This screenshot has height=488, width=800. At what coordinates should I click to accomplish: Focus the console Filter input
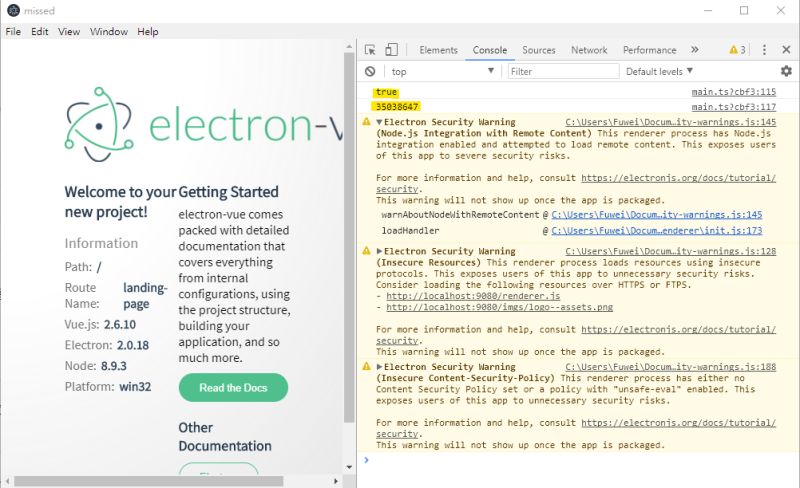(563, 71)
